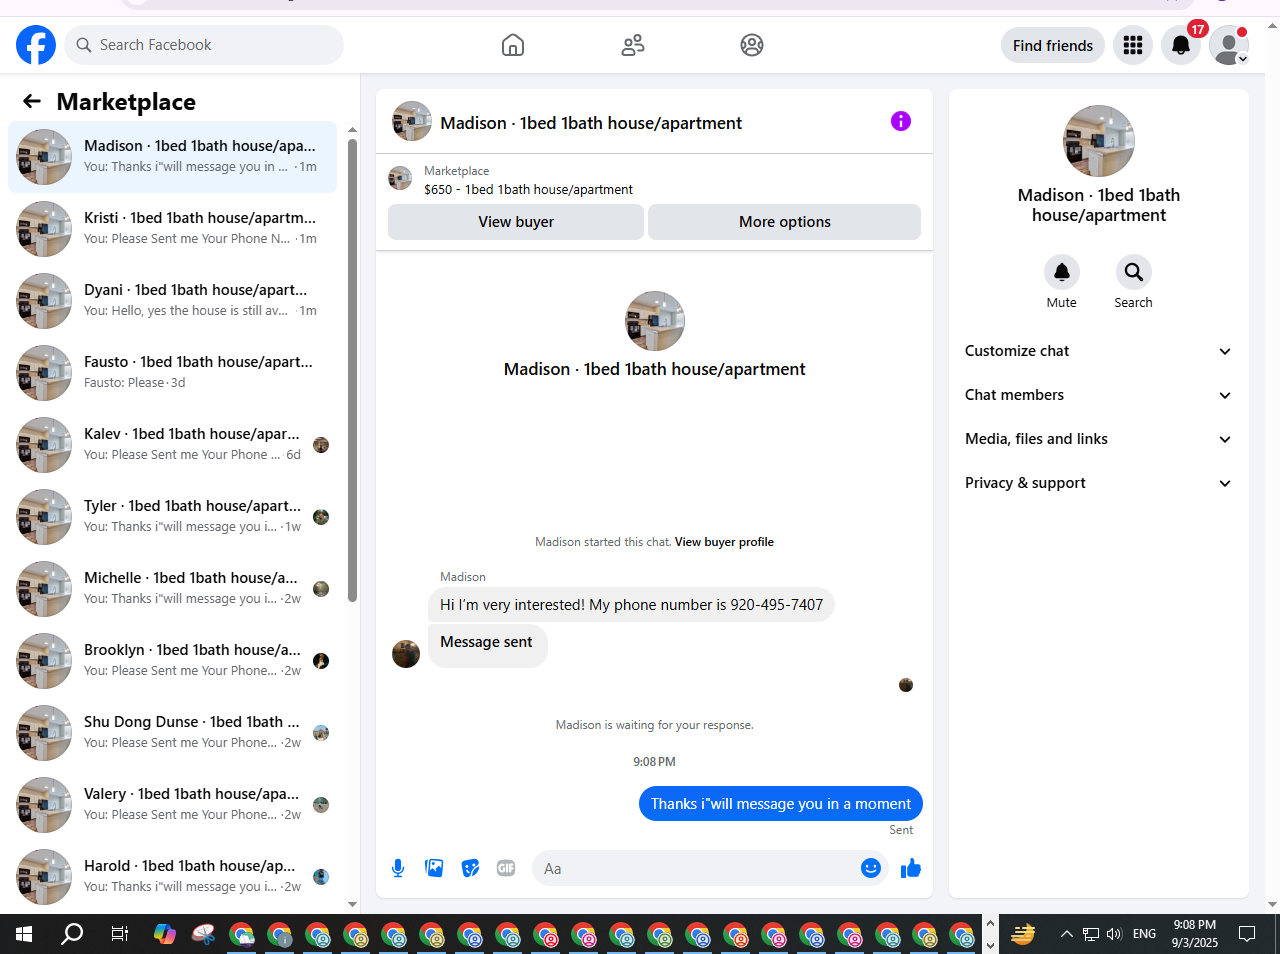
Task: Expand the Privacy & support section
Action: pos(1099,483)
